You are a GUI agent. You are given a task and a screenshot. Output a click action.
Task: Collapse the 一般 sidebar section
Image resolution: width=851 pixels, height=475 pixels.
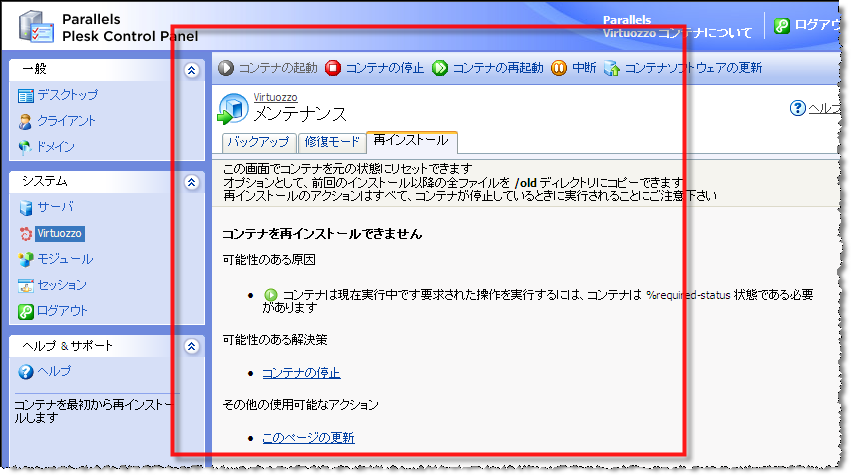[x=191, y=70]
